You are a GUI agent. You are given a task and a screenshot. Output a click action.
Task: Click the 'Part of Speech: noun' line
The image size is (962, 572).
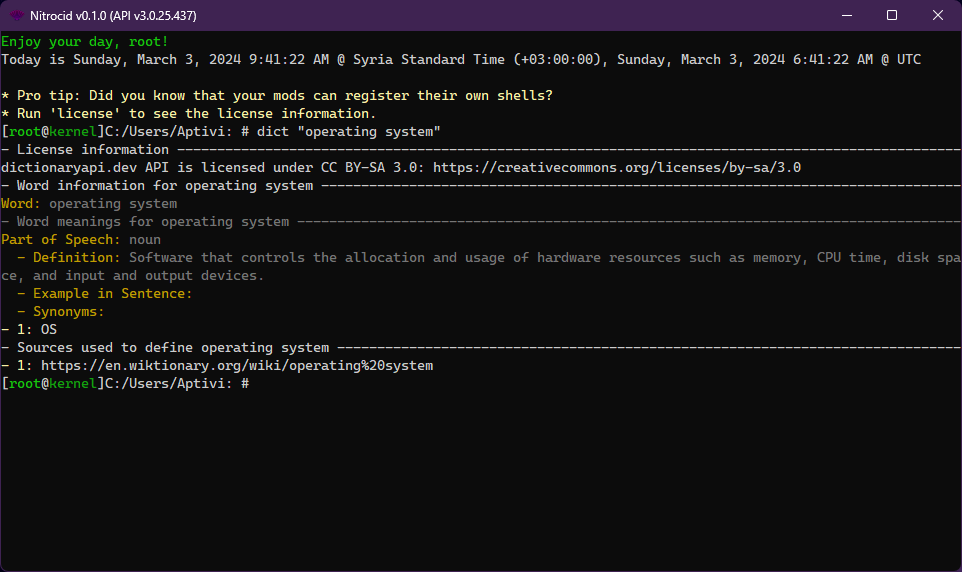click(x=81, y=240)
